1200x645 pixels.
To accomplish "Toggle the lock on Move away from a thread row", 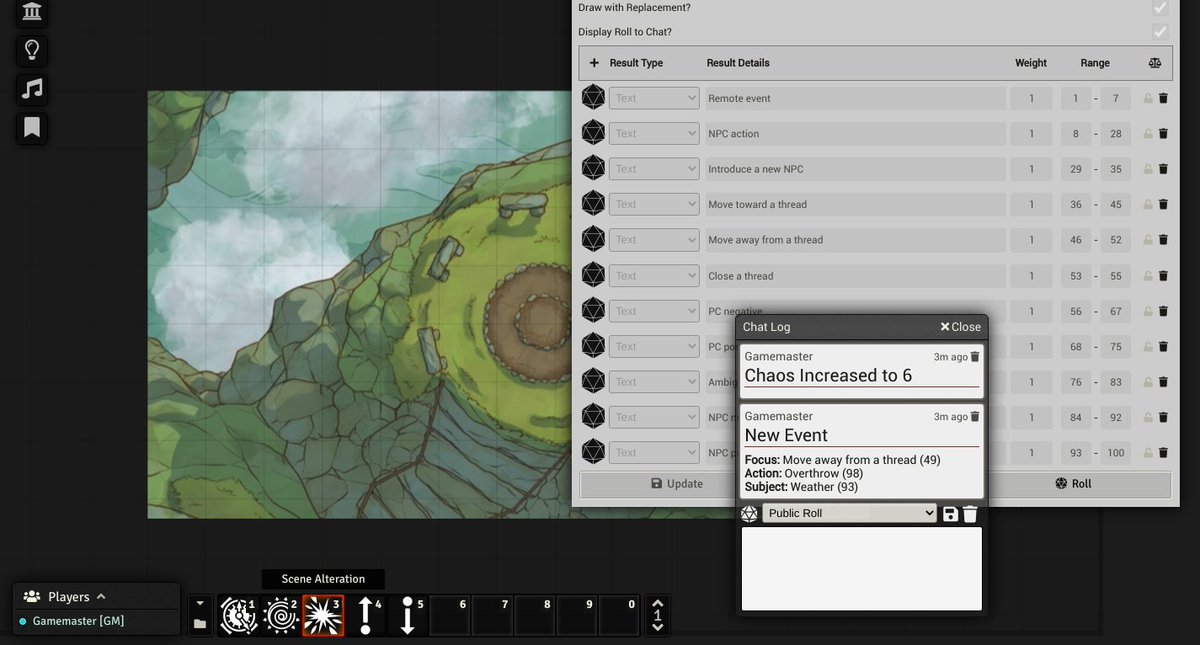I will click(x=1148, y=240).
